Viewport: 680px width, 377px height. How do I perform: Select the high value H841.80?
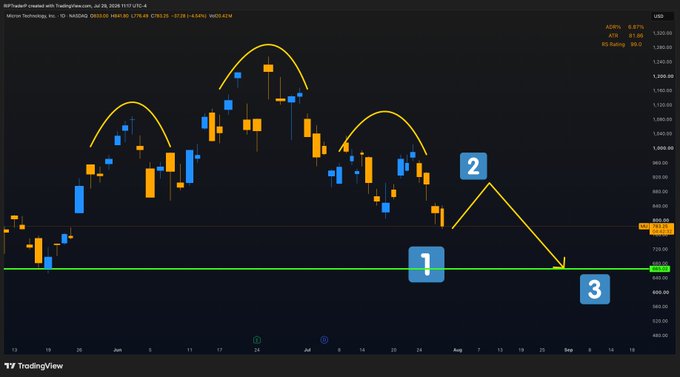(120, 16)
